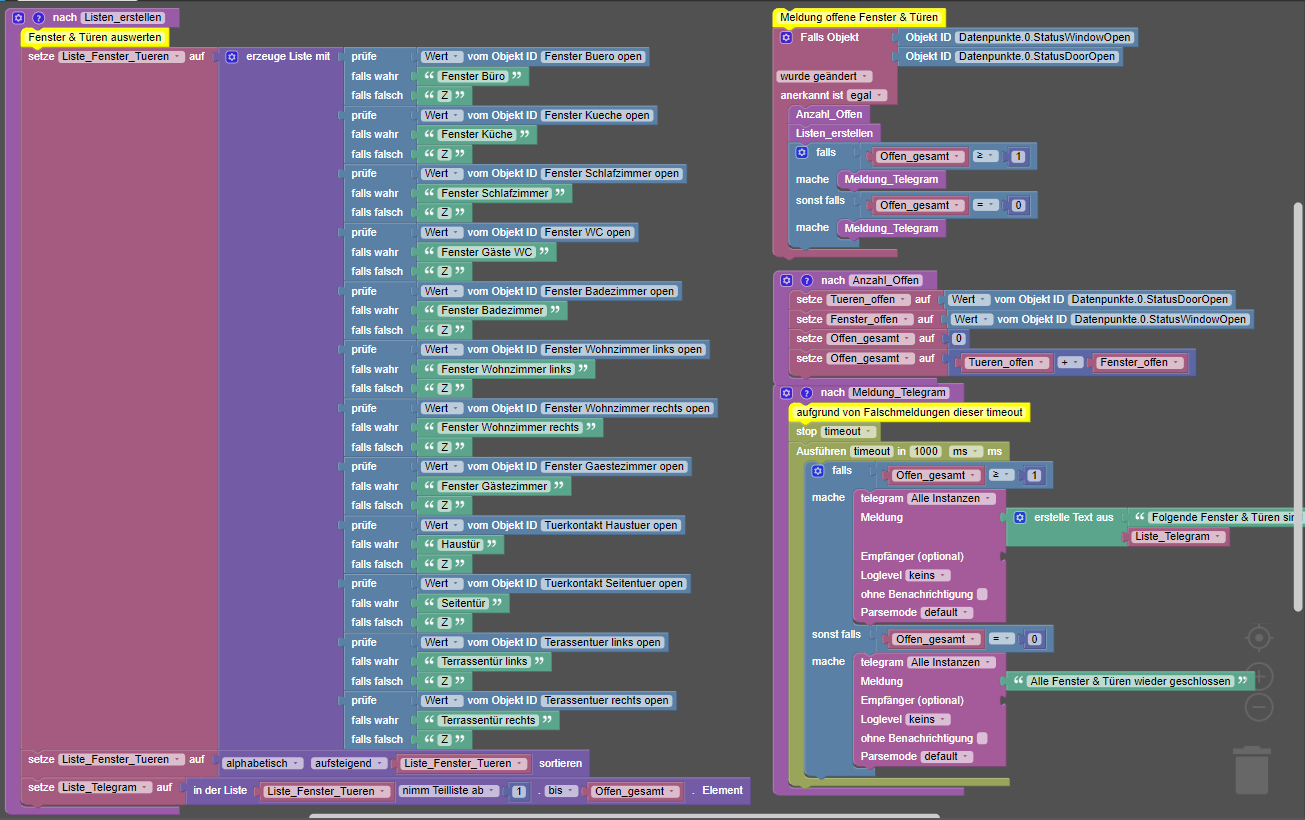Click help question mark on Anzahl_Offen function

(x=806, y=280)
